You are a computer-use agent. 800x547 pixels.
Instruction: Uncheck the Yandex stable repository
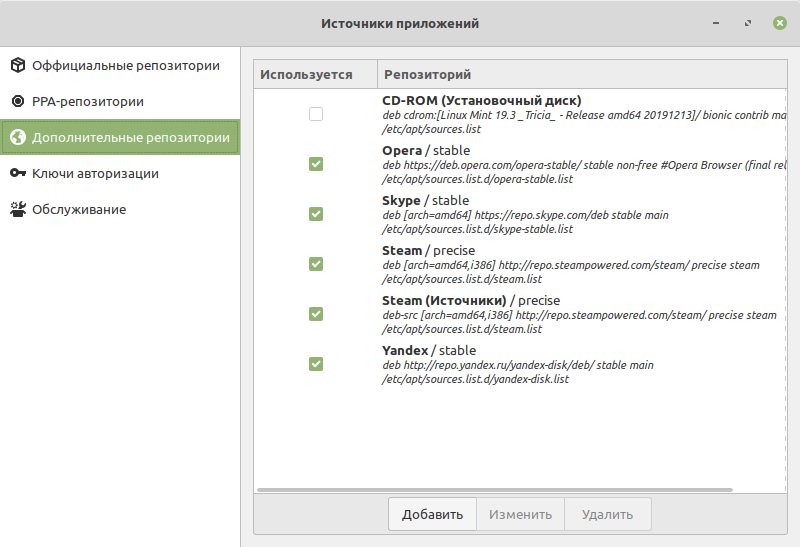click(x=316, y=364)
